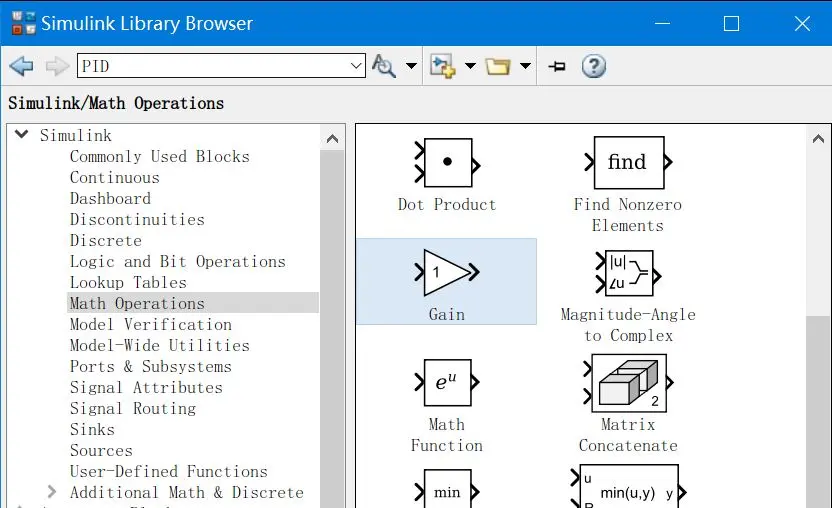Open help with question mark icon
The height and width of the screenshot is (508, 832).
tap(593, 66)
